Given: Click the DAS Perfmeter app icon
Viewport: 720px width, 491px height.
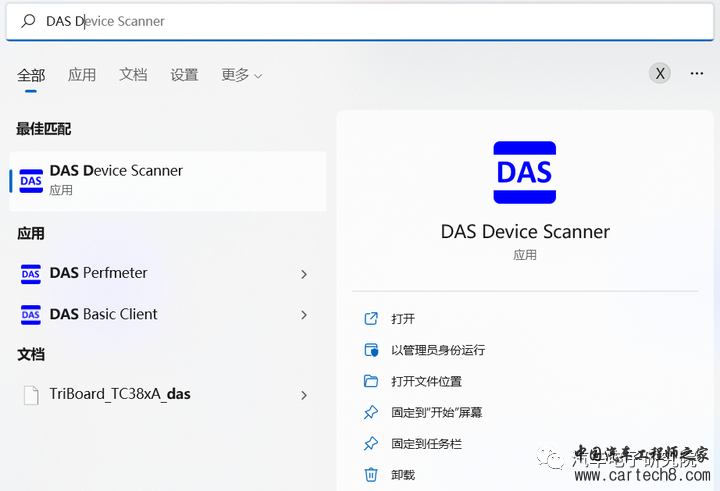Looking at the screenshot, I should pyautogui.click(x=31, y=274).
